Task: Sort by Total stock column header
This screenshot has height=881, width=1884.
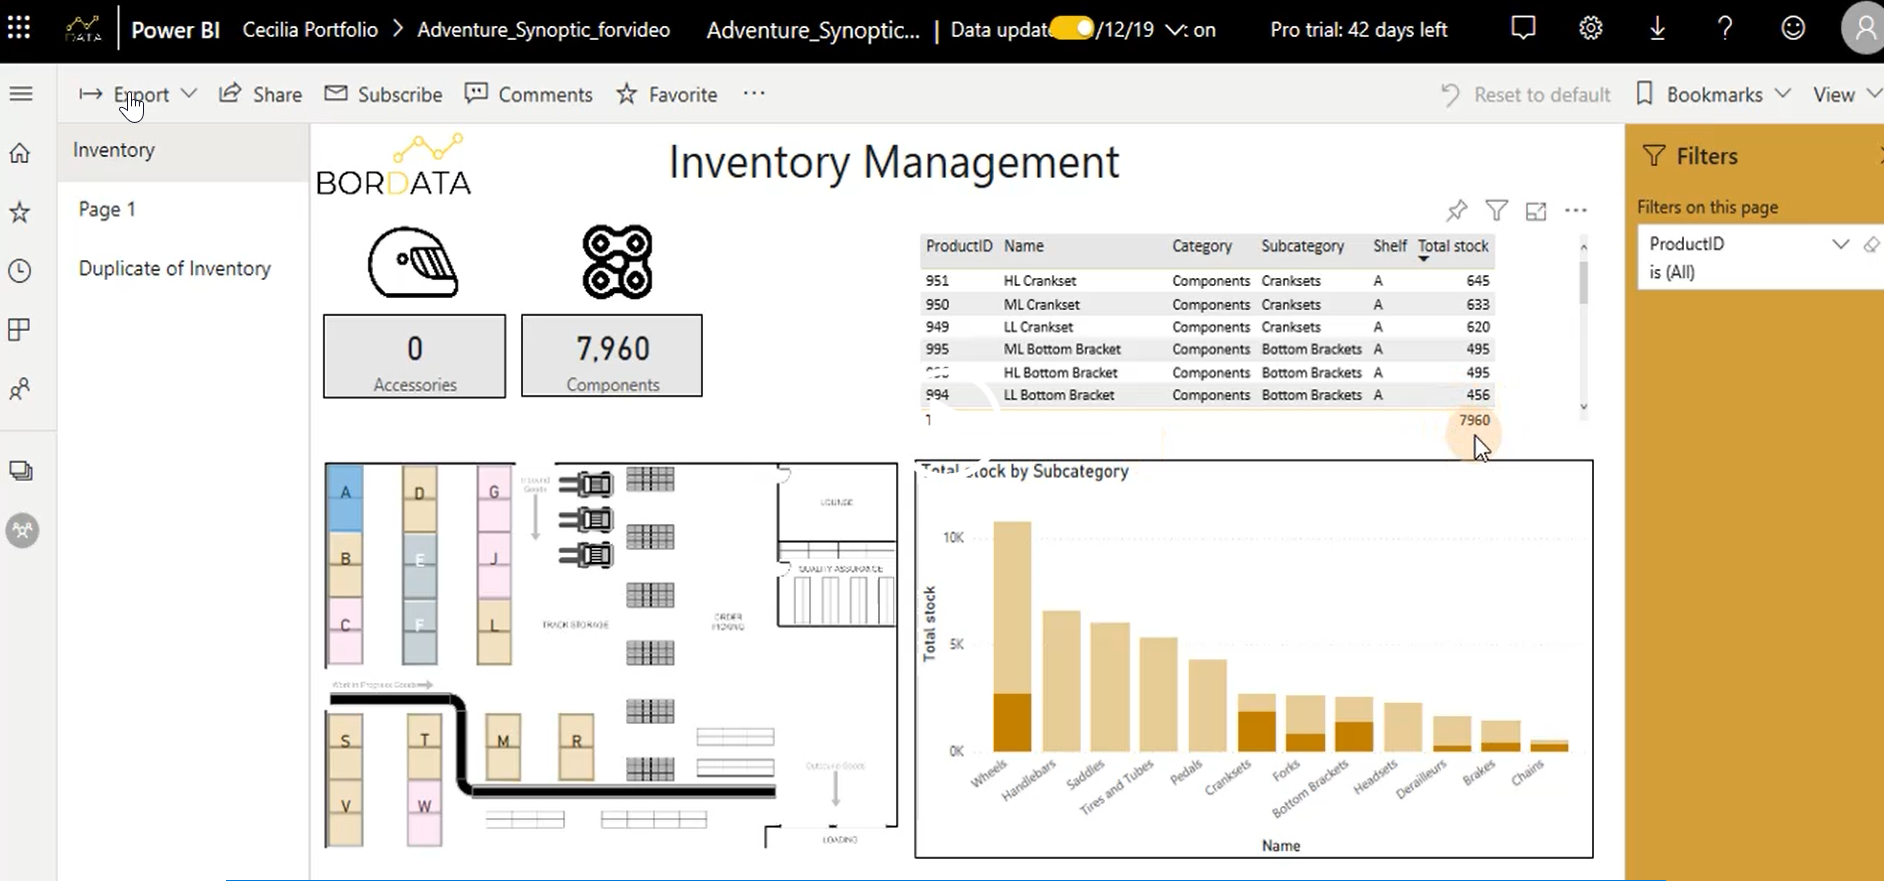Action: click(1453, 246)
